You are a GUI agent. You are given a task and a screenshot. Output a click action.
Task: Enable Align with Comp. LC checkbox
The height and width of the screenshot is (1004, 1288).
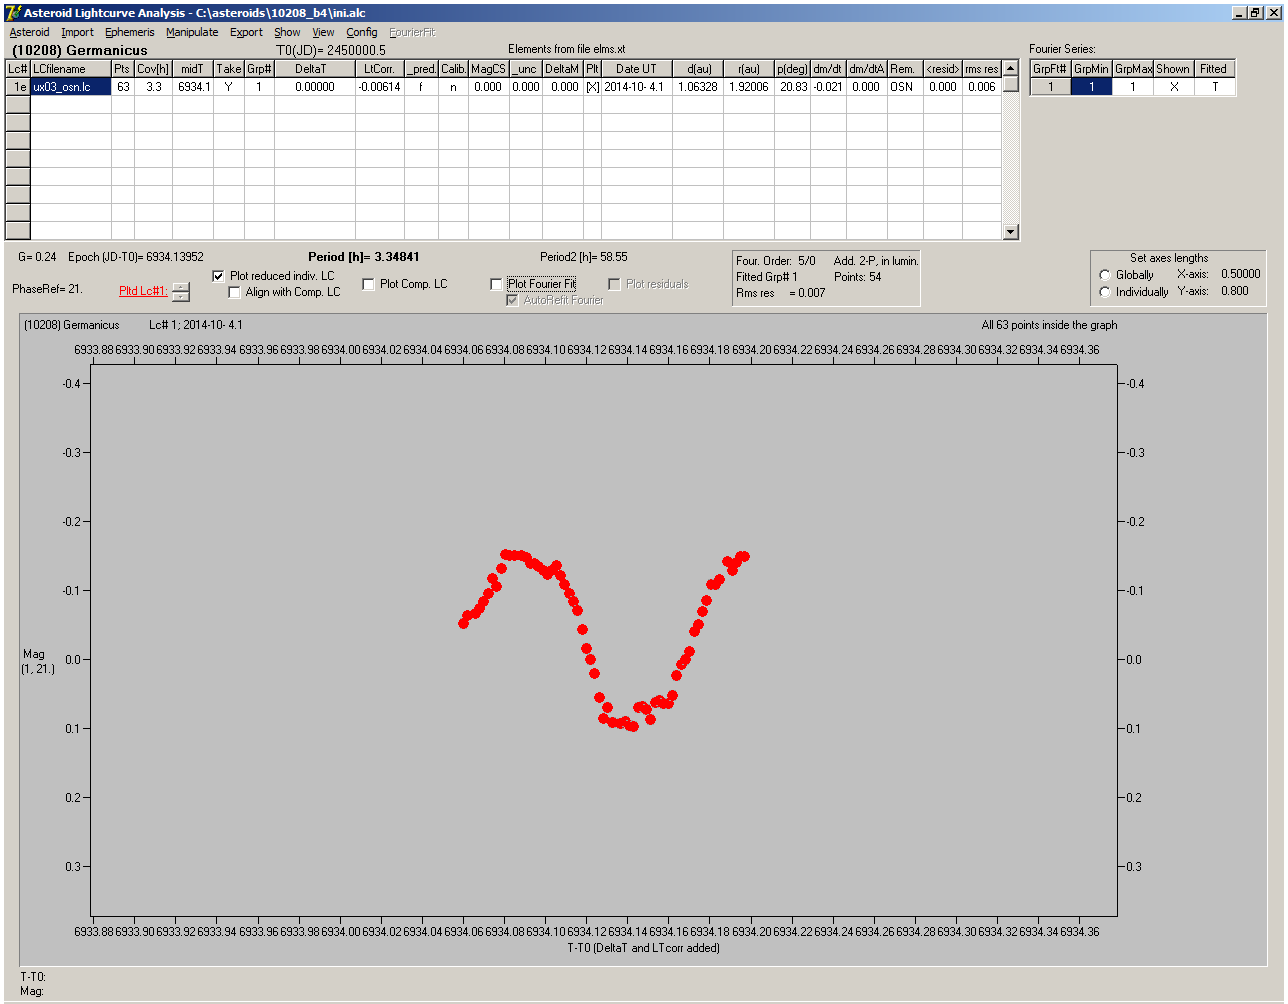tap(235, 292)
